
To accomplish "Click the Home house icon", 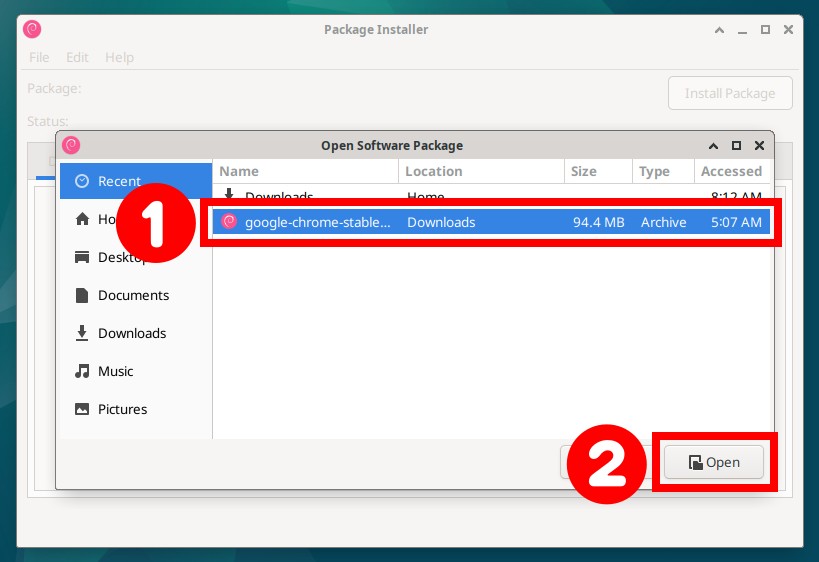I will pyautogui.click(x=82, y=219).
